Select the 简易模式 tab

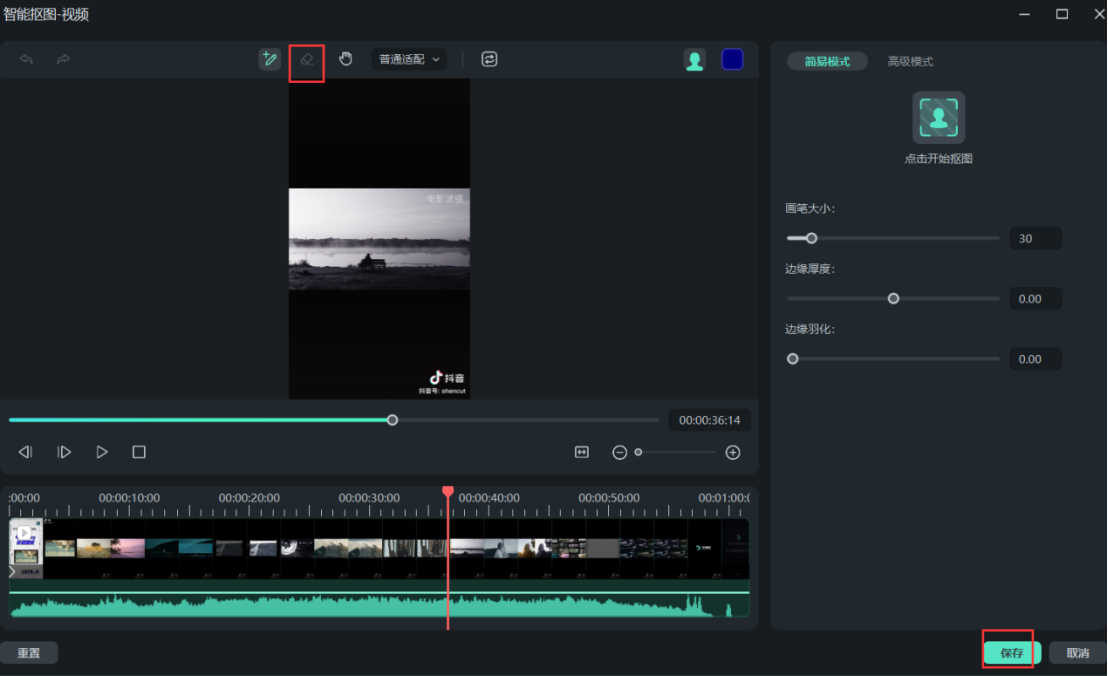827,61
